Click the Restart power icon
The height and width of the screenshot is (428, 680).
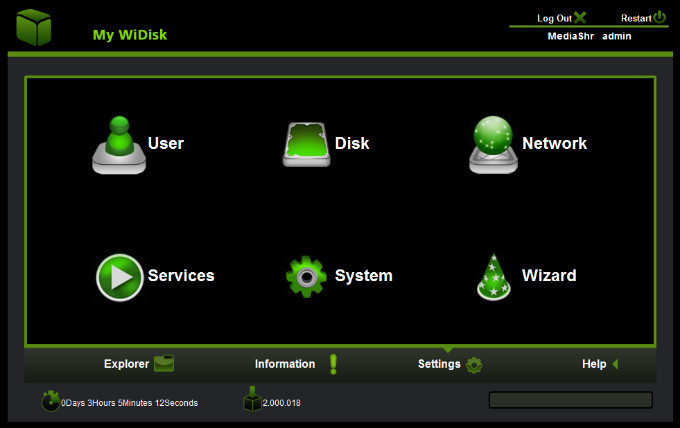[x=660, y=17]
